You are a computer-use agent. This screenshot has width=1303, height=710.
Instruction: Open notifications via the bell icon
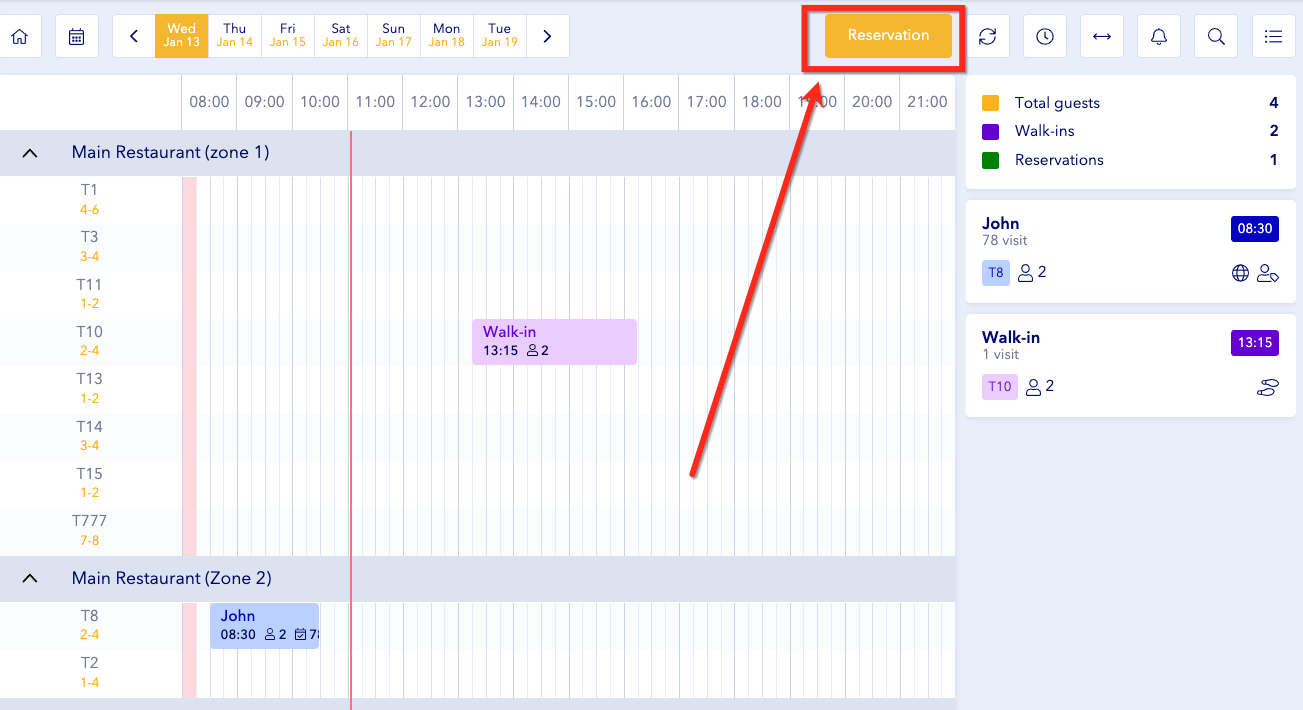[1158, 35]
